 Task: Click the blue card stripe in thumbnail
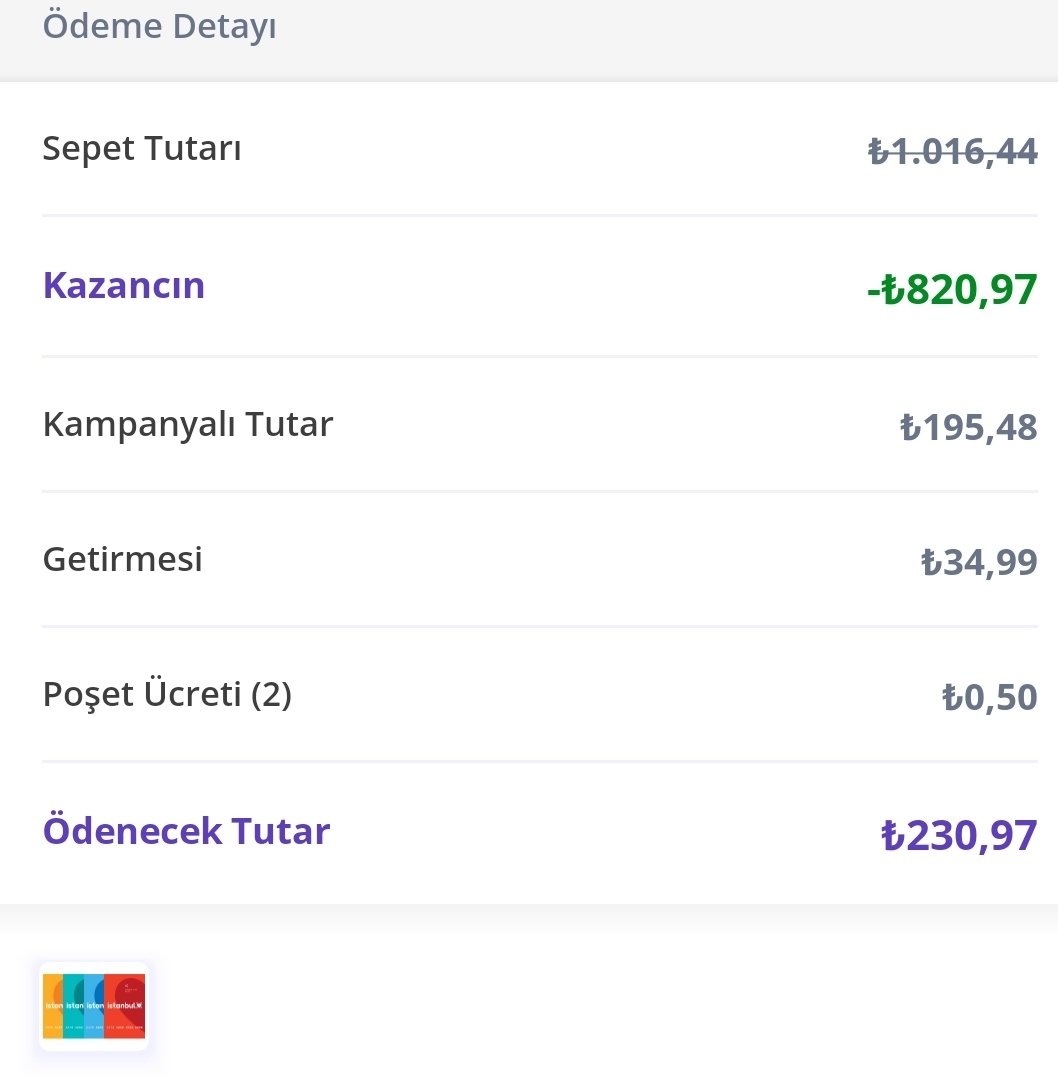[94, 1005]
